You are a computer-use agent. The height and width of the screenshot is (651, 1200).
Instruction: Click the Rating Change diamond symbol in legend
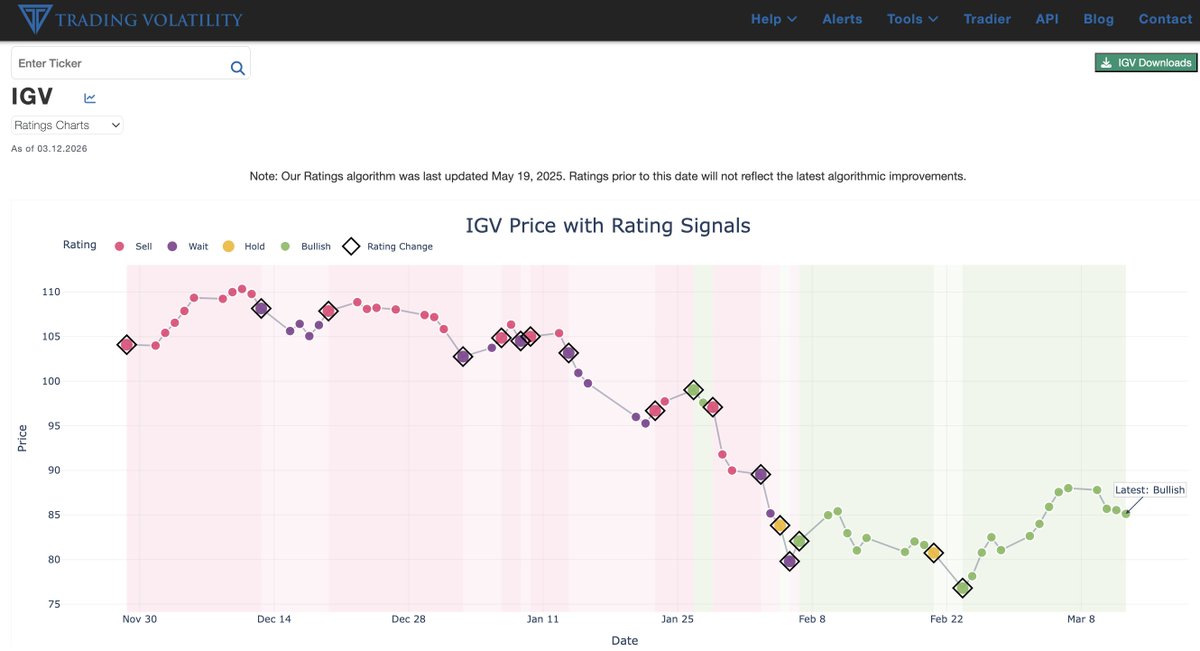click(350, 245)
